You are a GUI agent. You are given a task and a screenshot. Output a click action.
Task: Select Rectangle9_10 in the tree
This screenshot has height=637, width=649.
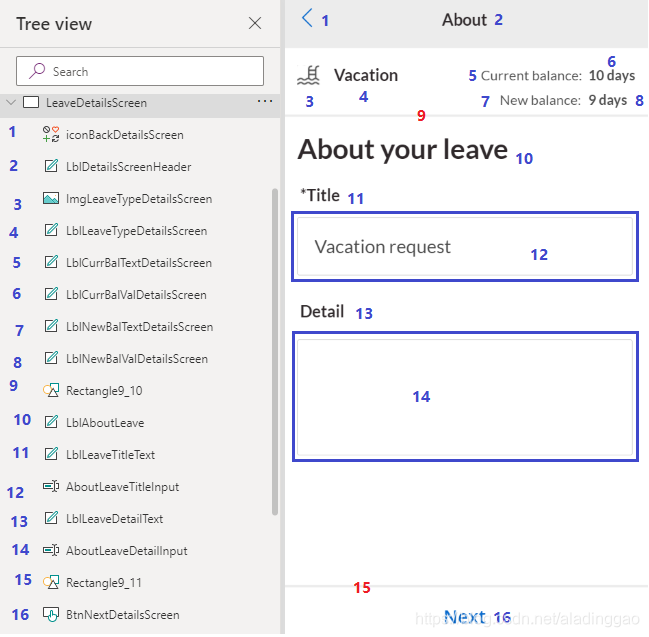coord(104,390)
